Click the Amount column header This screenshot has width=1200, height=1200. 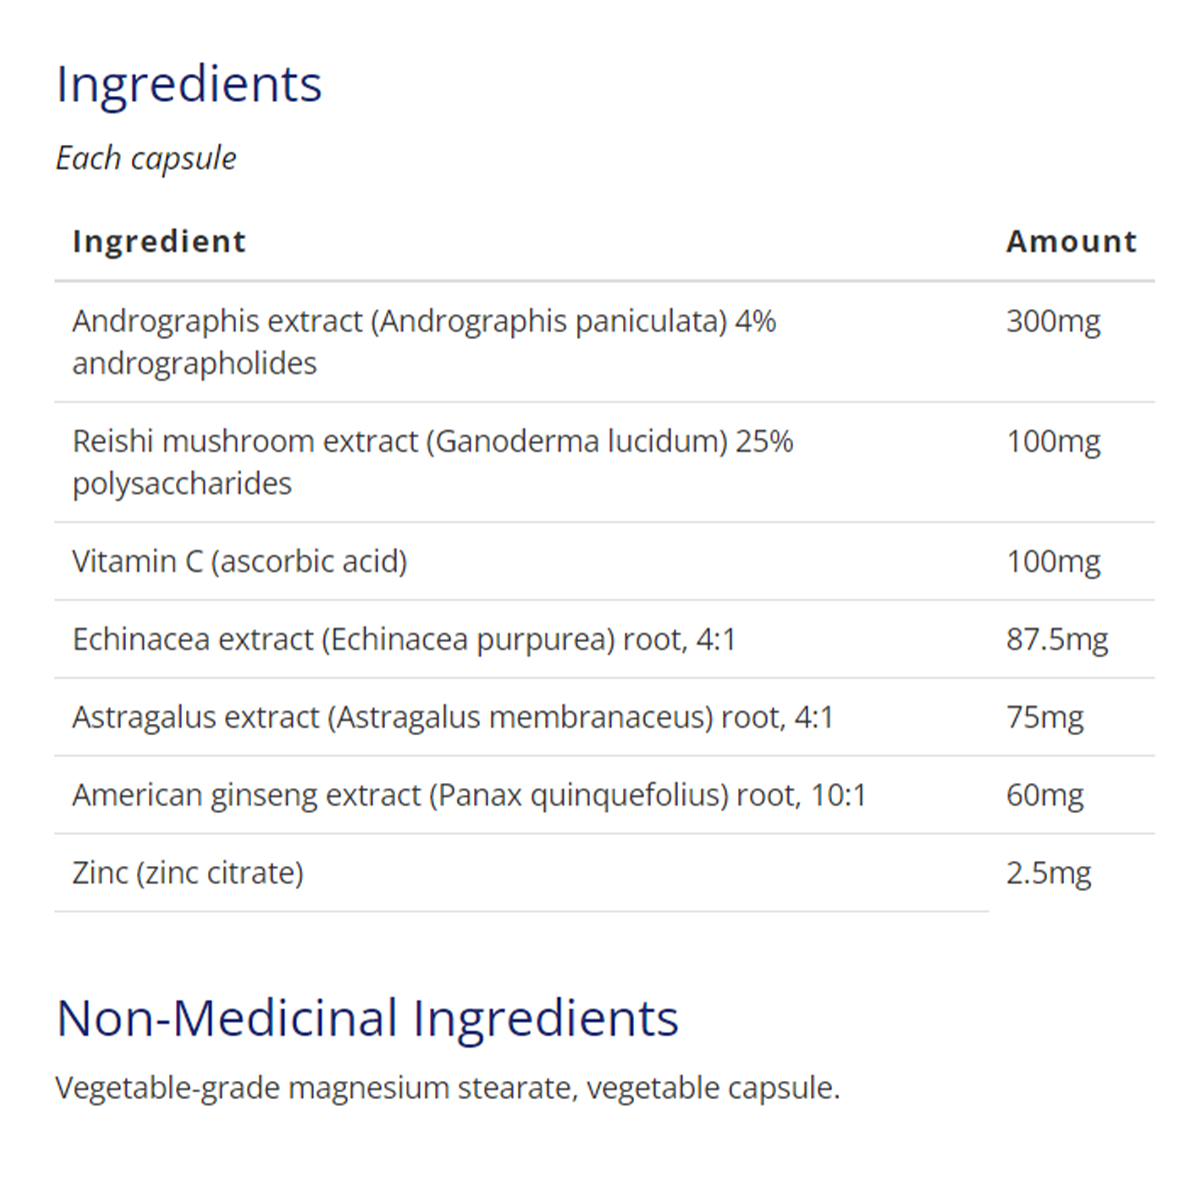click(1071, 241)
